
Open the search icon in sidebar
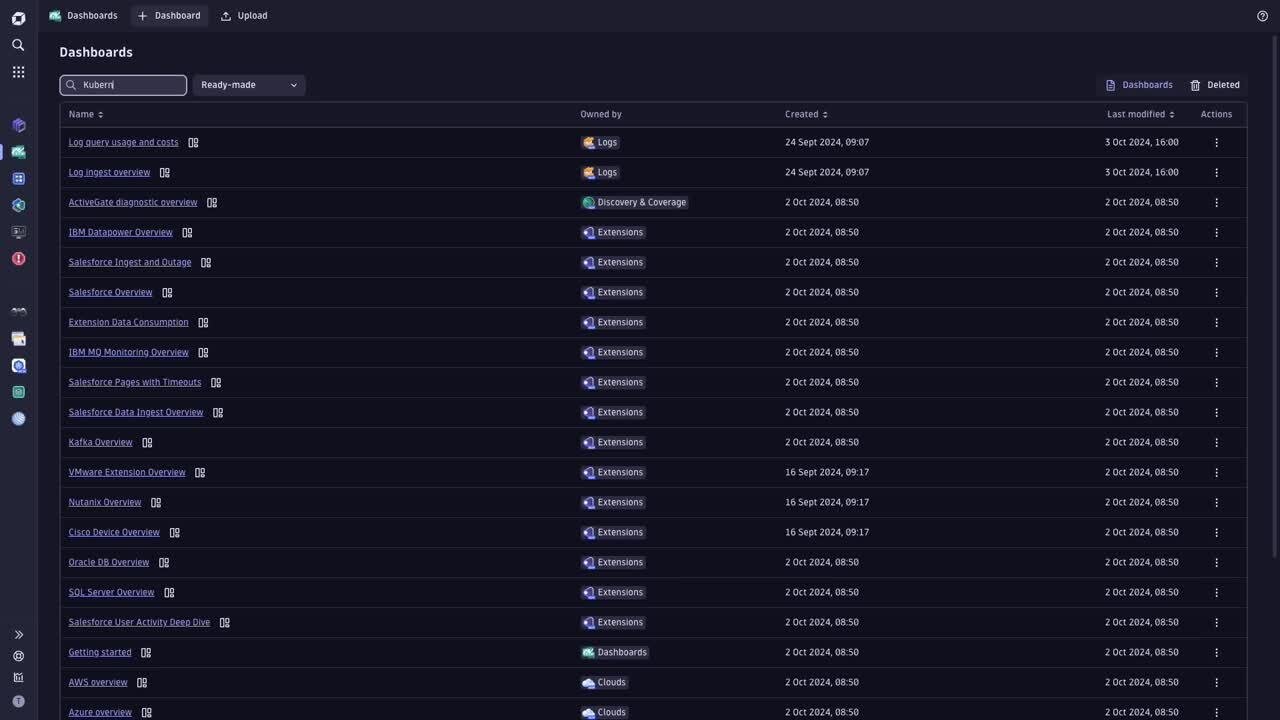pyautogui.click(x=18, y=45)
